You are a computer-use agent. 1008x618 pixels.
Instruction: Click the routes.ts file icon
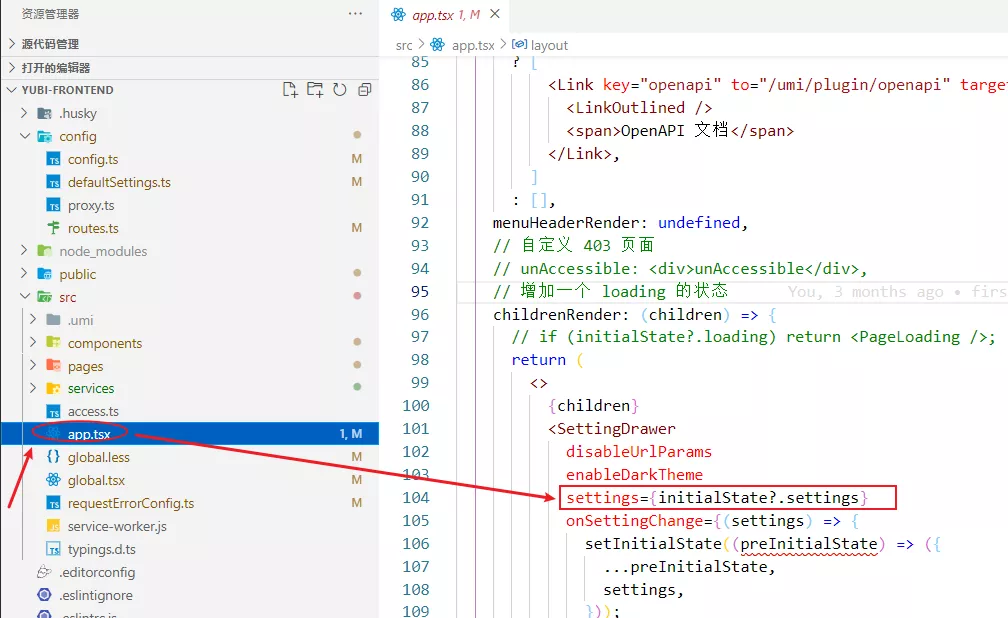[53, 228]
